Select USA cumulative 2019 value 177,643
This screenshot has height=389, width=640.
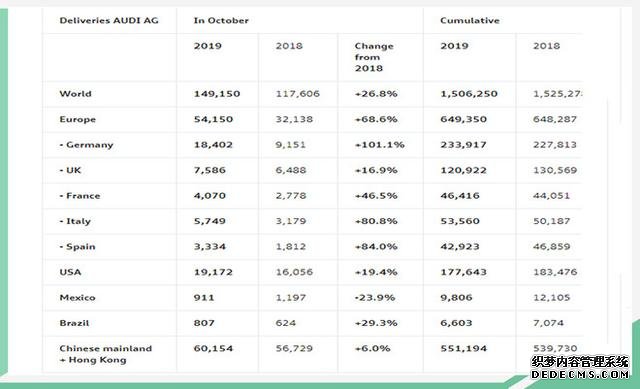tap(463, 272)
